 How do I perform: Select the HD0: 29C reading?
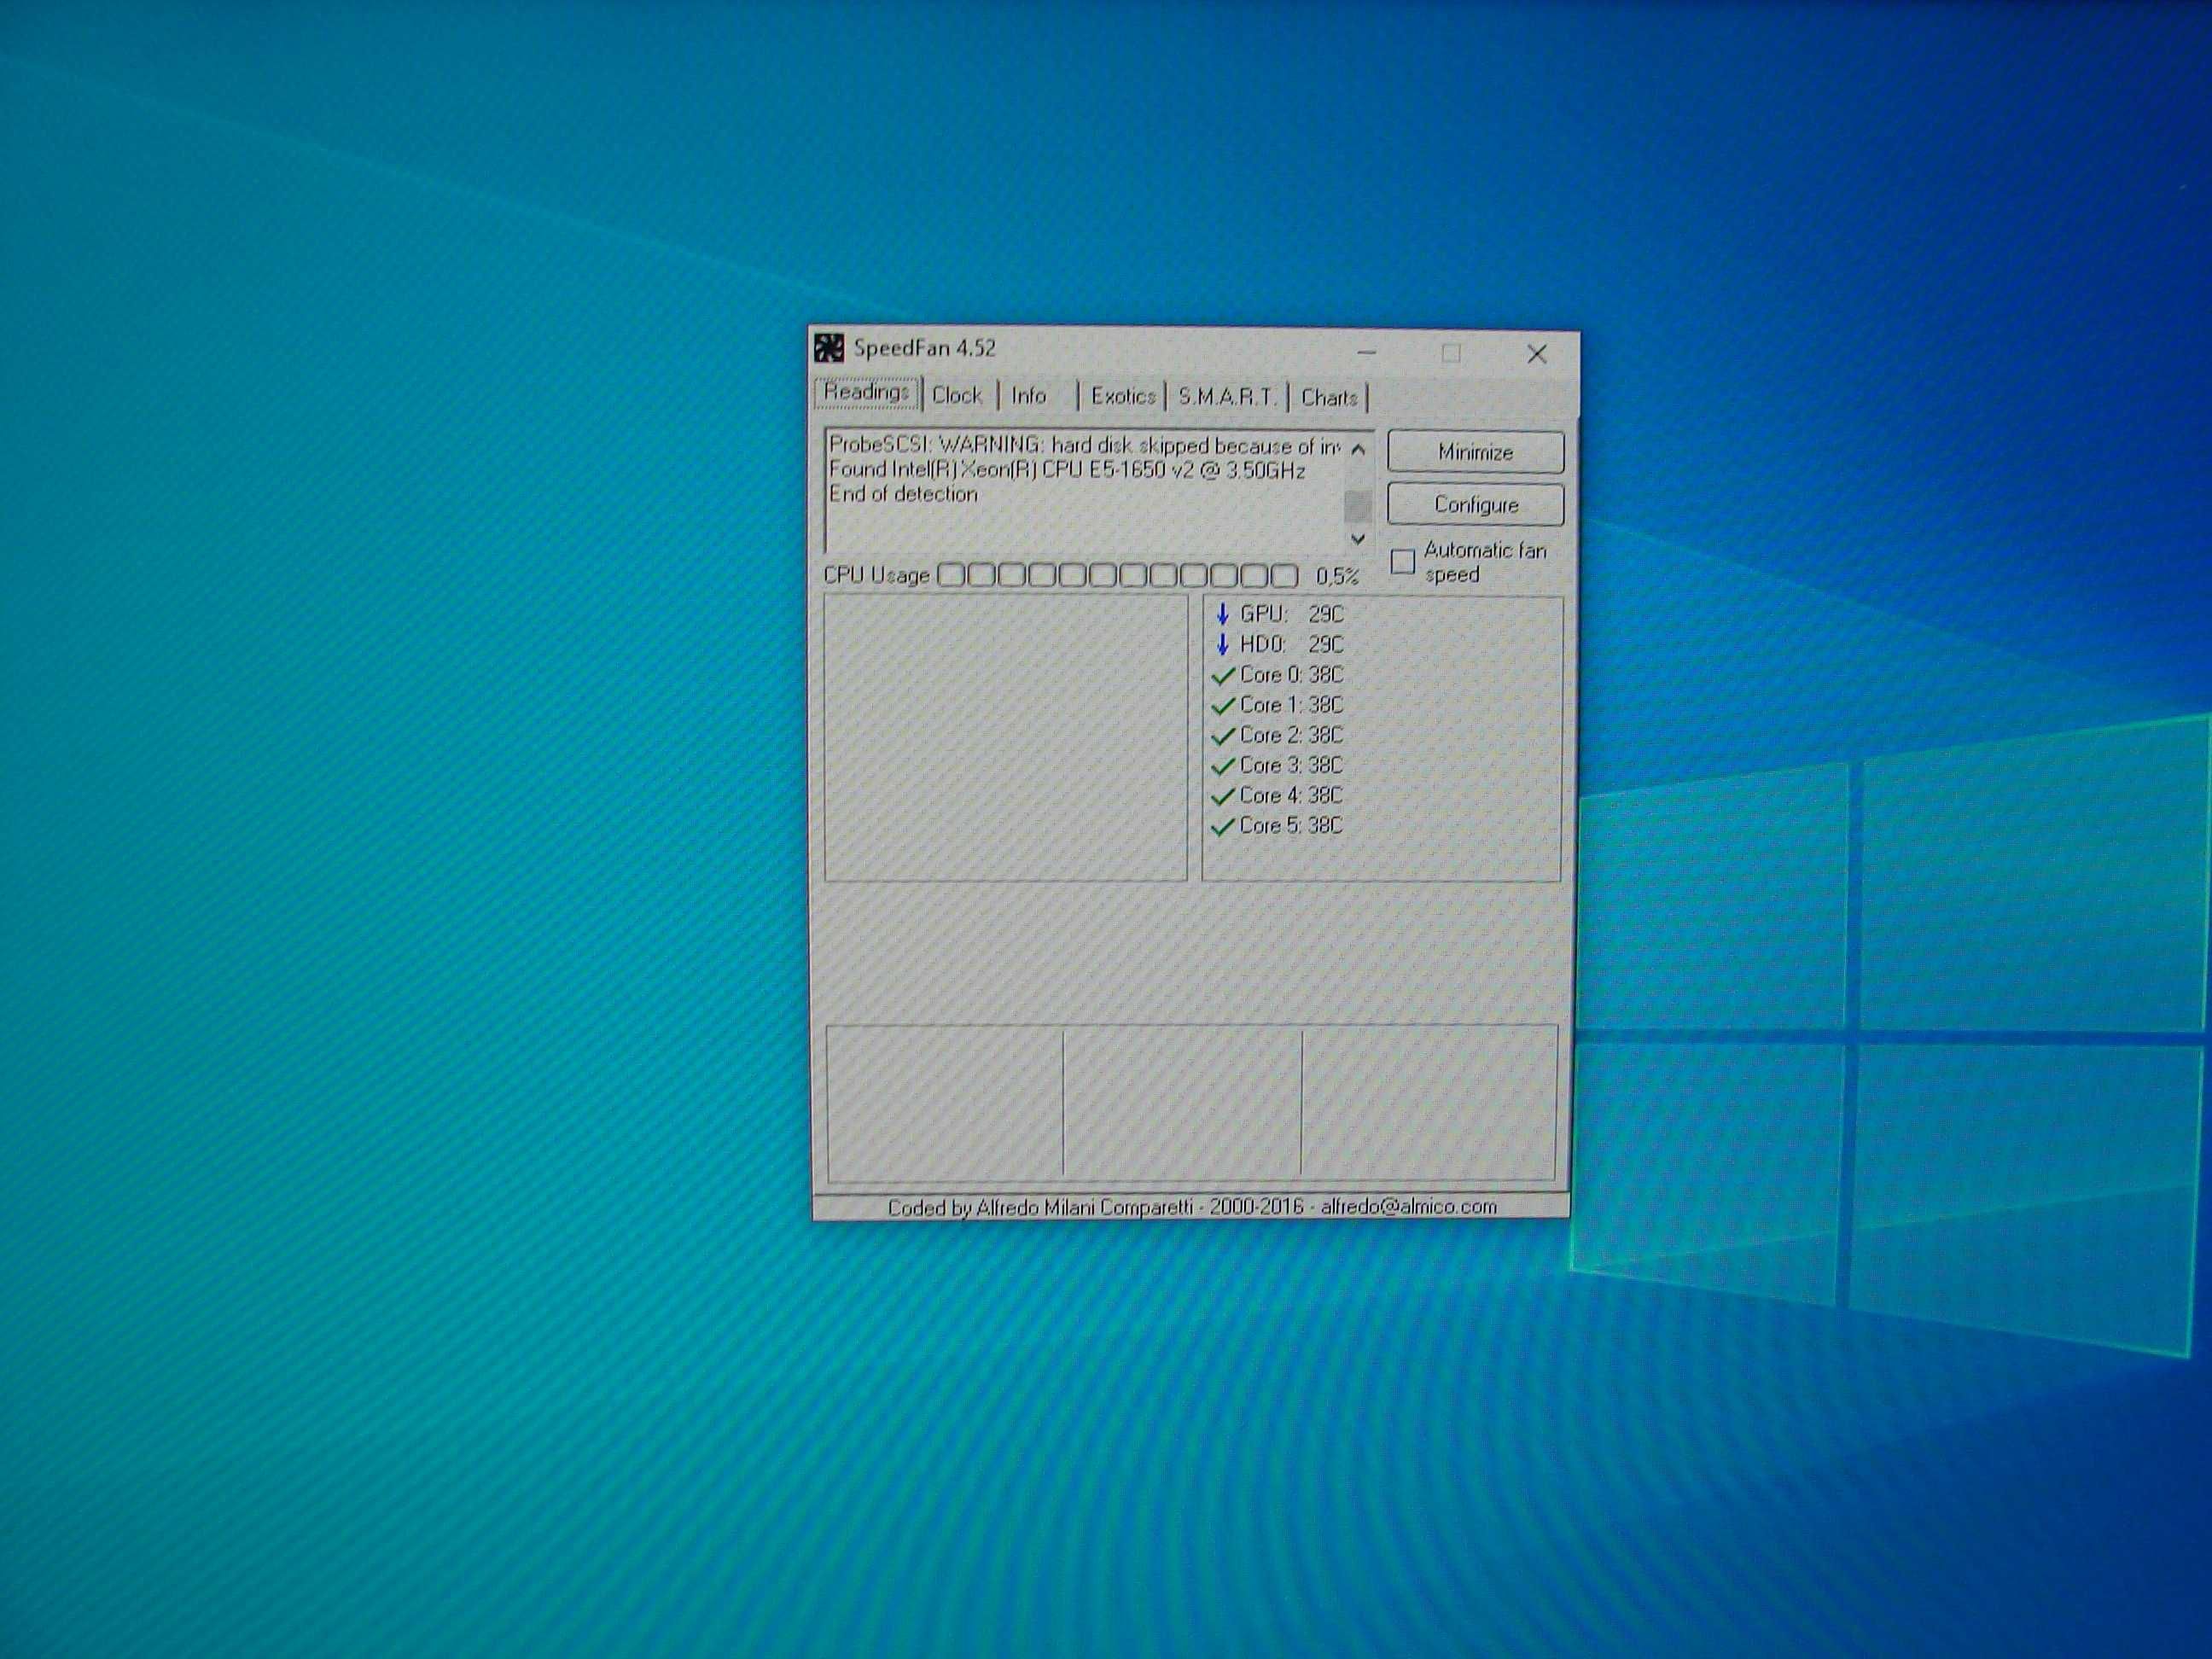1291,644
